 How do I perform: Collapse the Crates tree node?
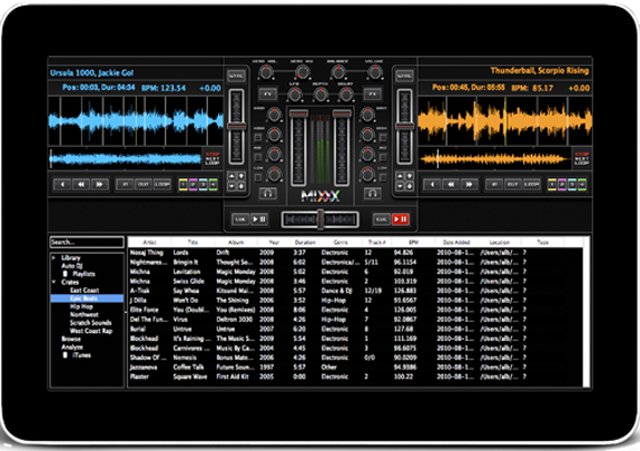[54, 284]
